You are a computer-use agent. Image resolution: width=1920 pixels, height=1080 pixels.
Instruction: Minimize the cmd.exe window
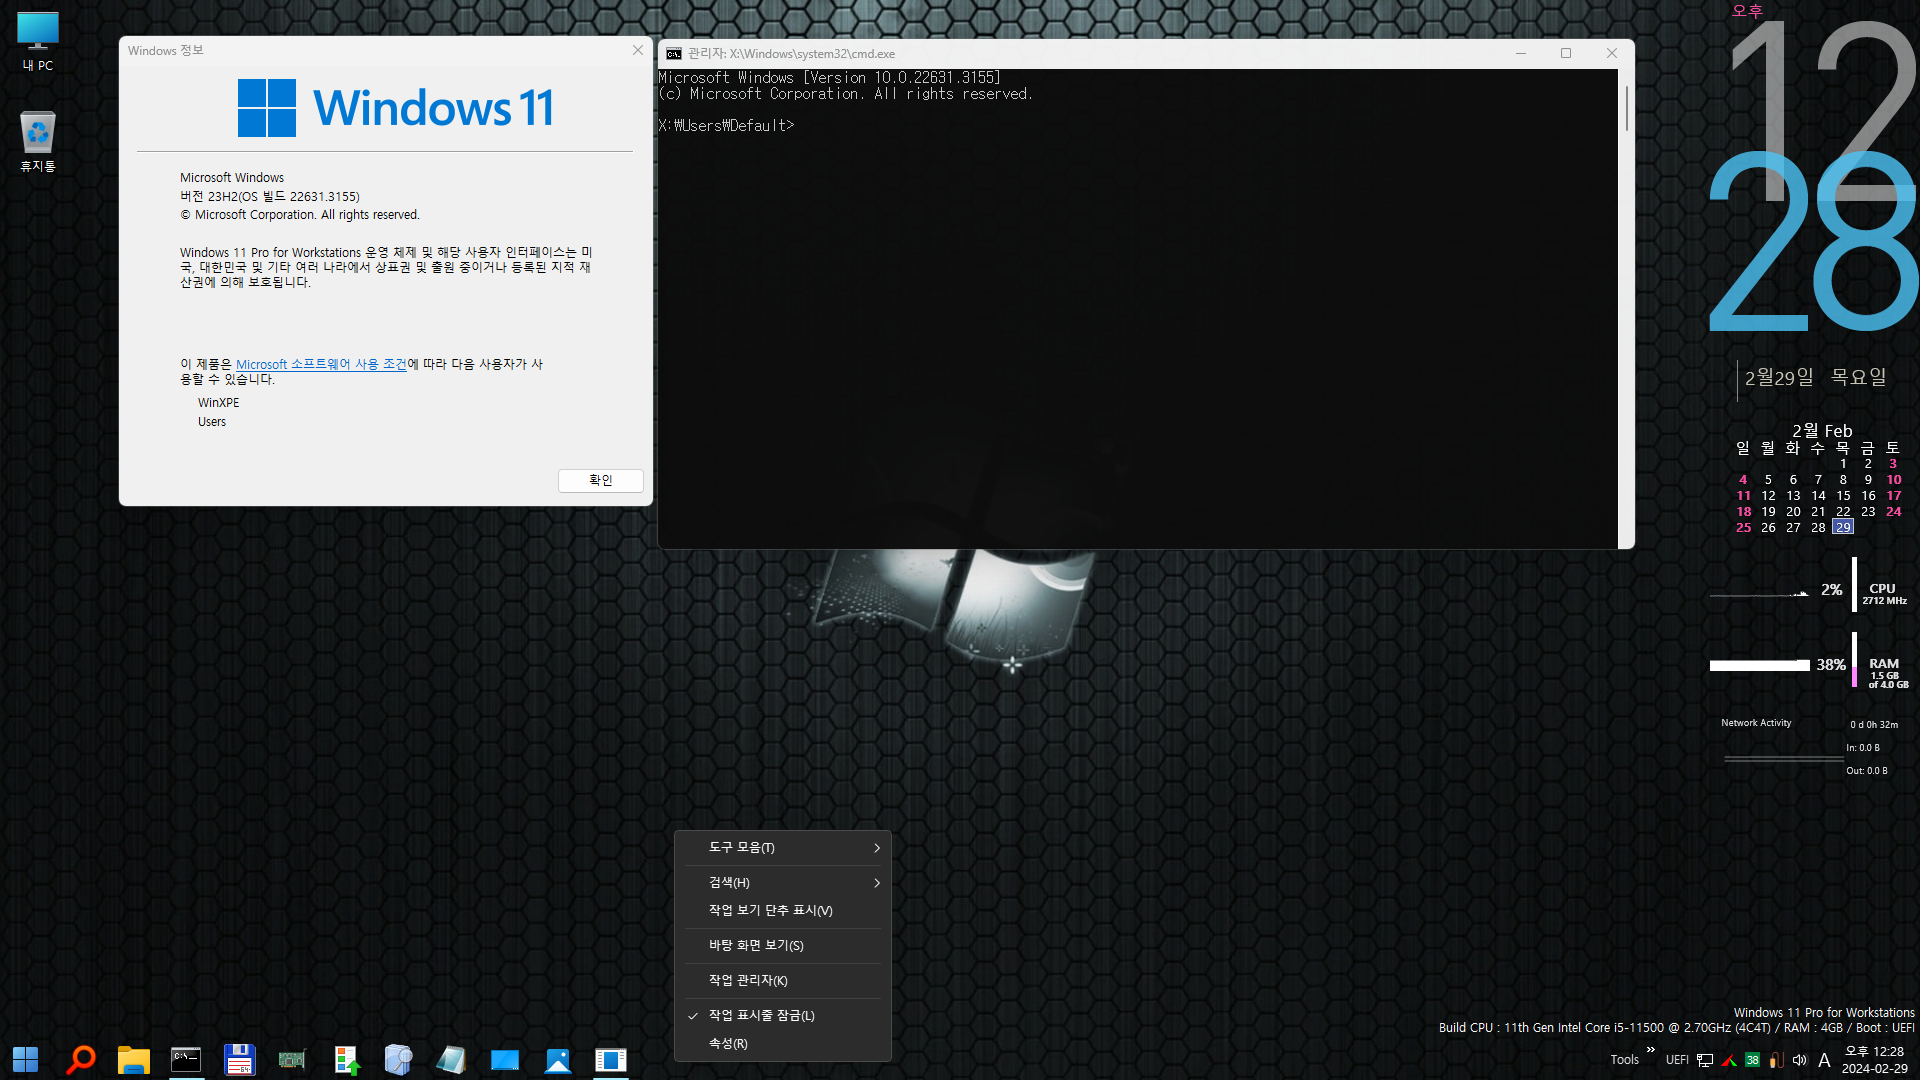point(1521,53)
